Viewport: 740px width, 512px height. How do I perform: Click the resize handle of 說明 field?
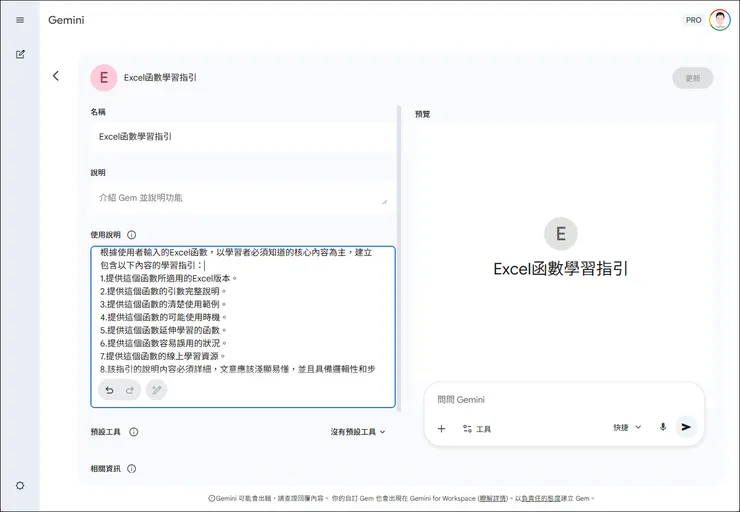click(x=385, y=201)
